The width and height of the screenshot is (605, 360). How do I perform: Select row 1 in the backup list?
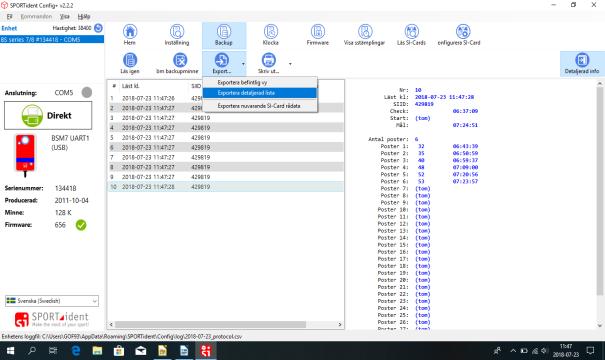click(225, 98)
